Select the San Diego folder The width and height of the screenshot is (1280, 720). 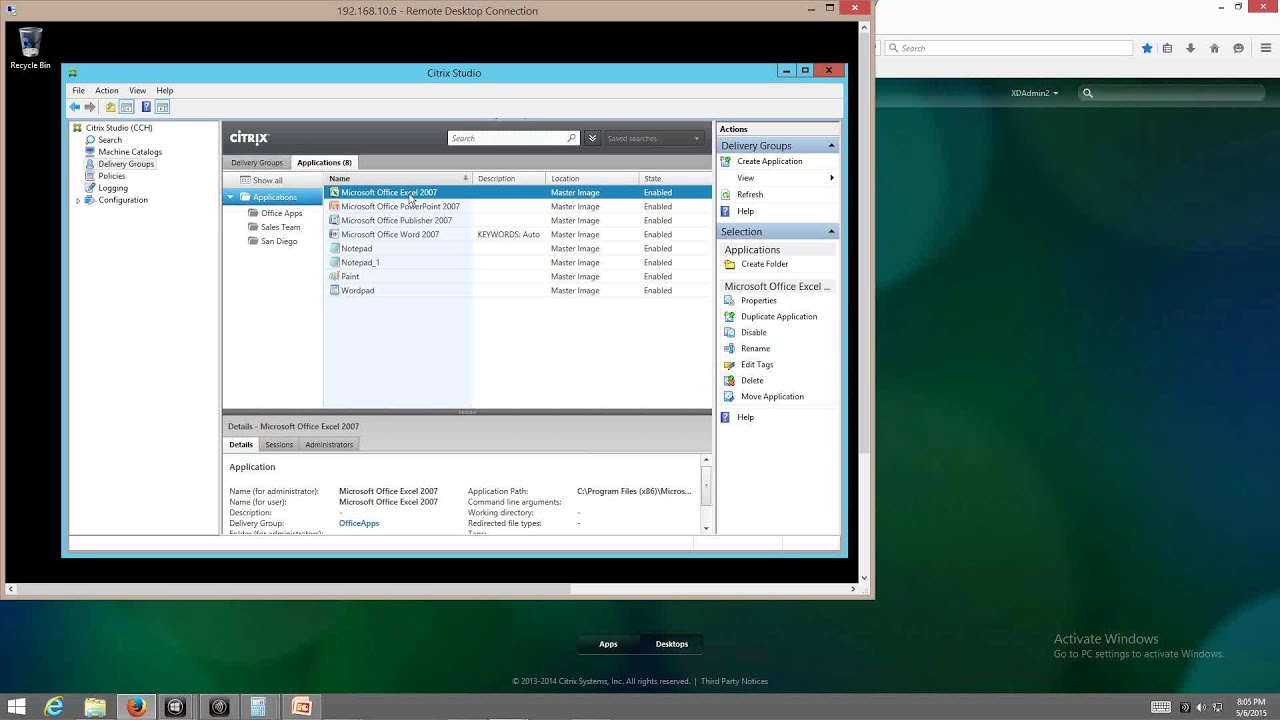(279, 241)
